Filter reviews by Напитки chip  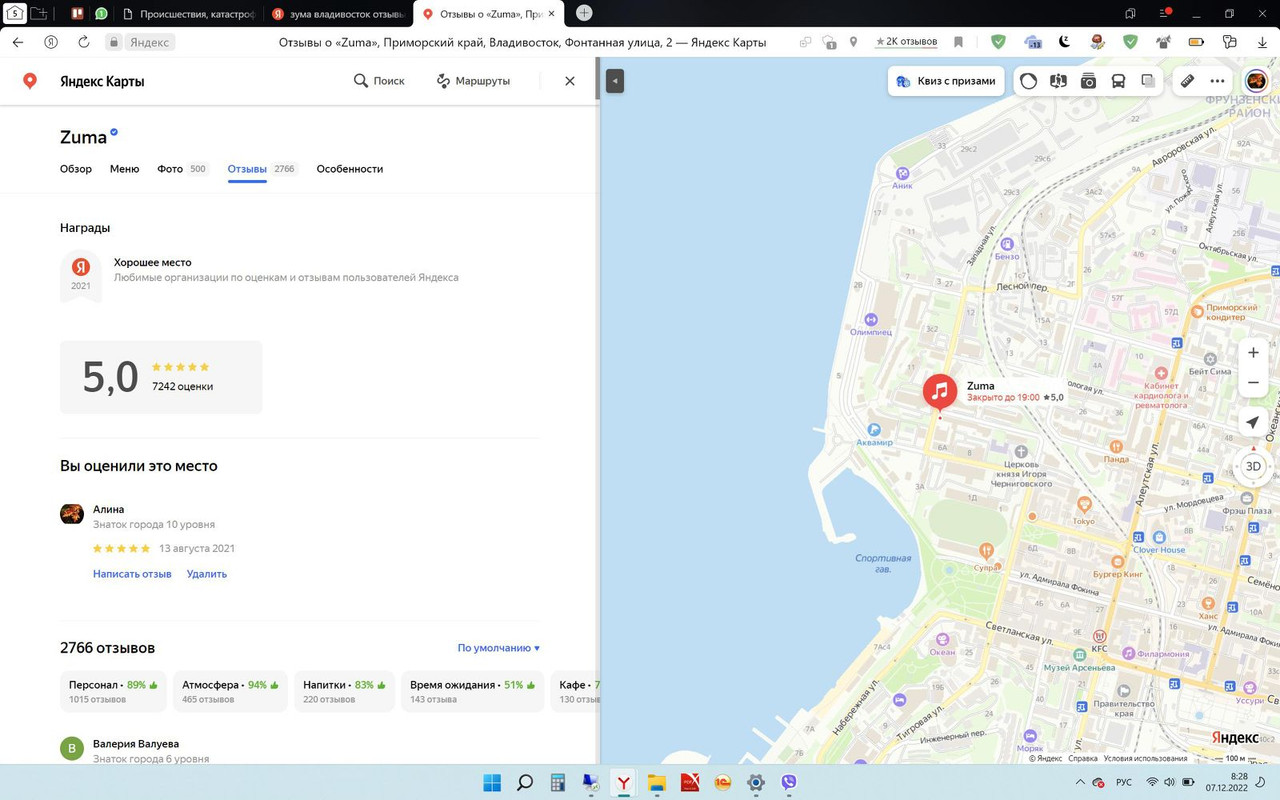pyautogui.click(x=344, y=691)
